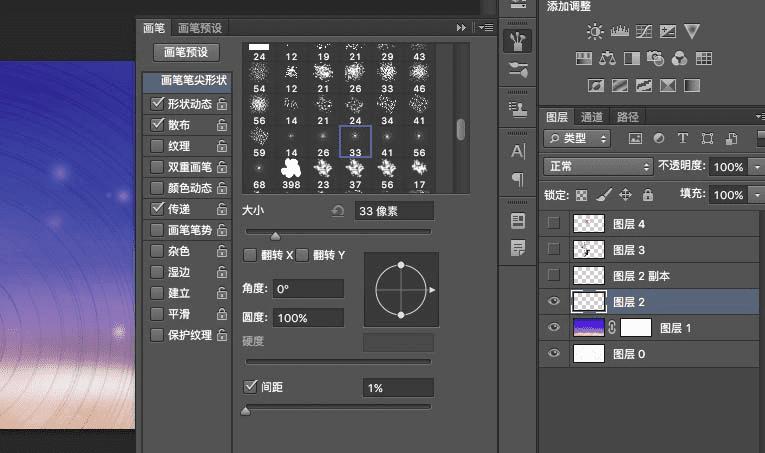Toggle lock for 散布 setting
The image size is (765, 453).
tap(222, 124)
